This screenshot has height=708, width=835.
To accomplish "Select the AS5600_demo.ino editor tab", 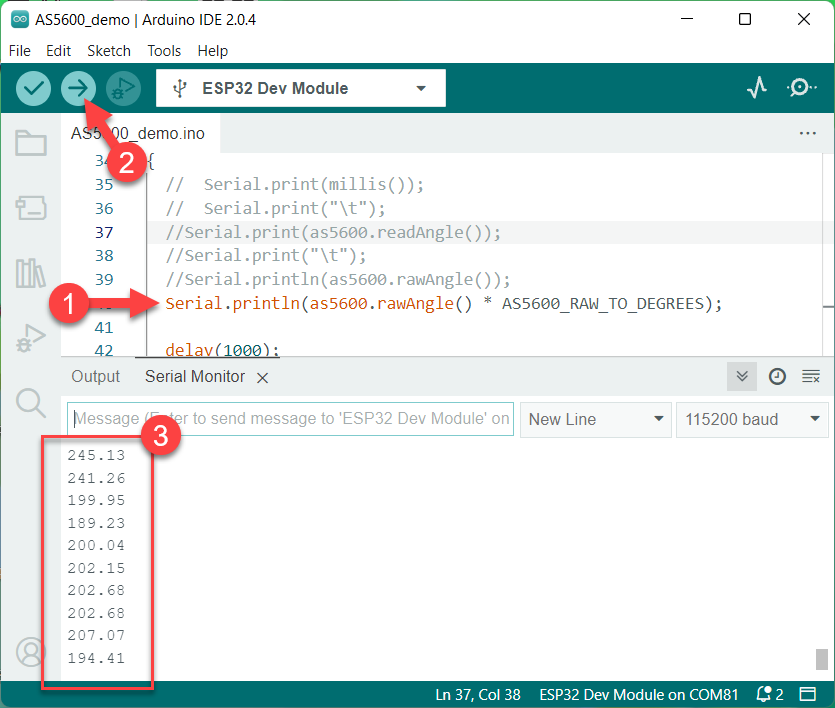I will tap(138, 133).
